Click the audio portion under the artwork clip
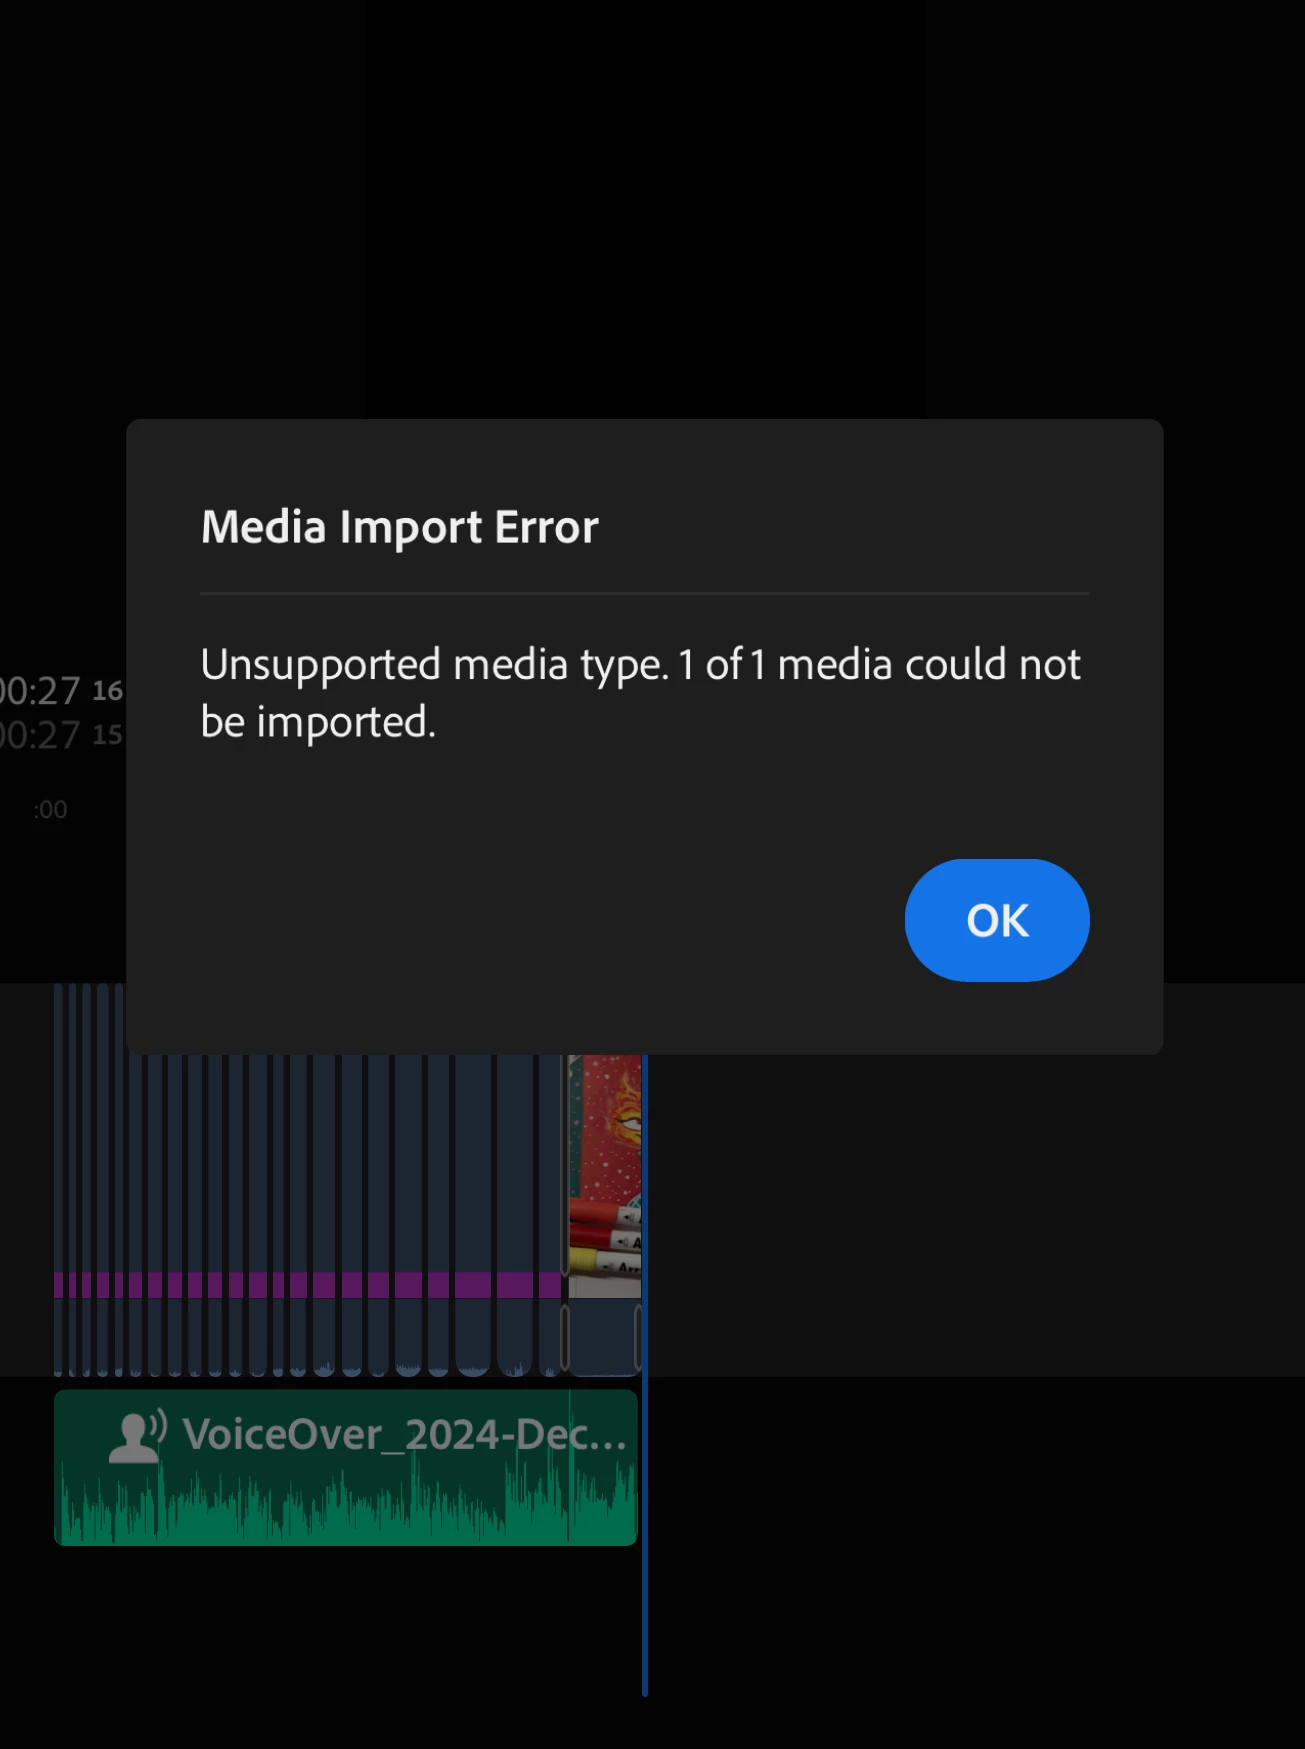 point(602,1338)
